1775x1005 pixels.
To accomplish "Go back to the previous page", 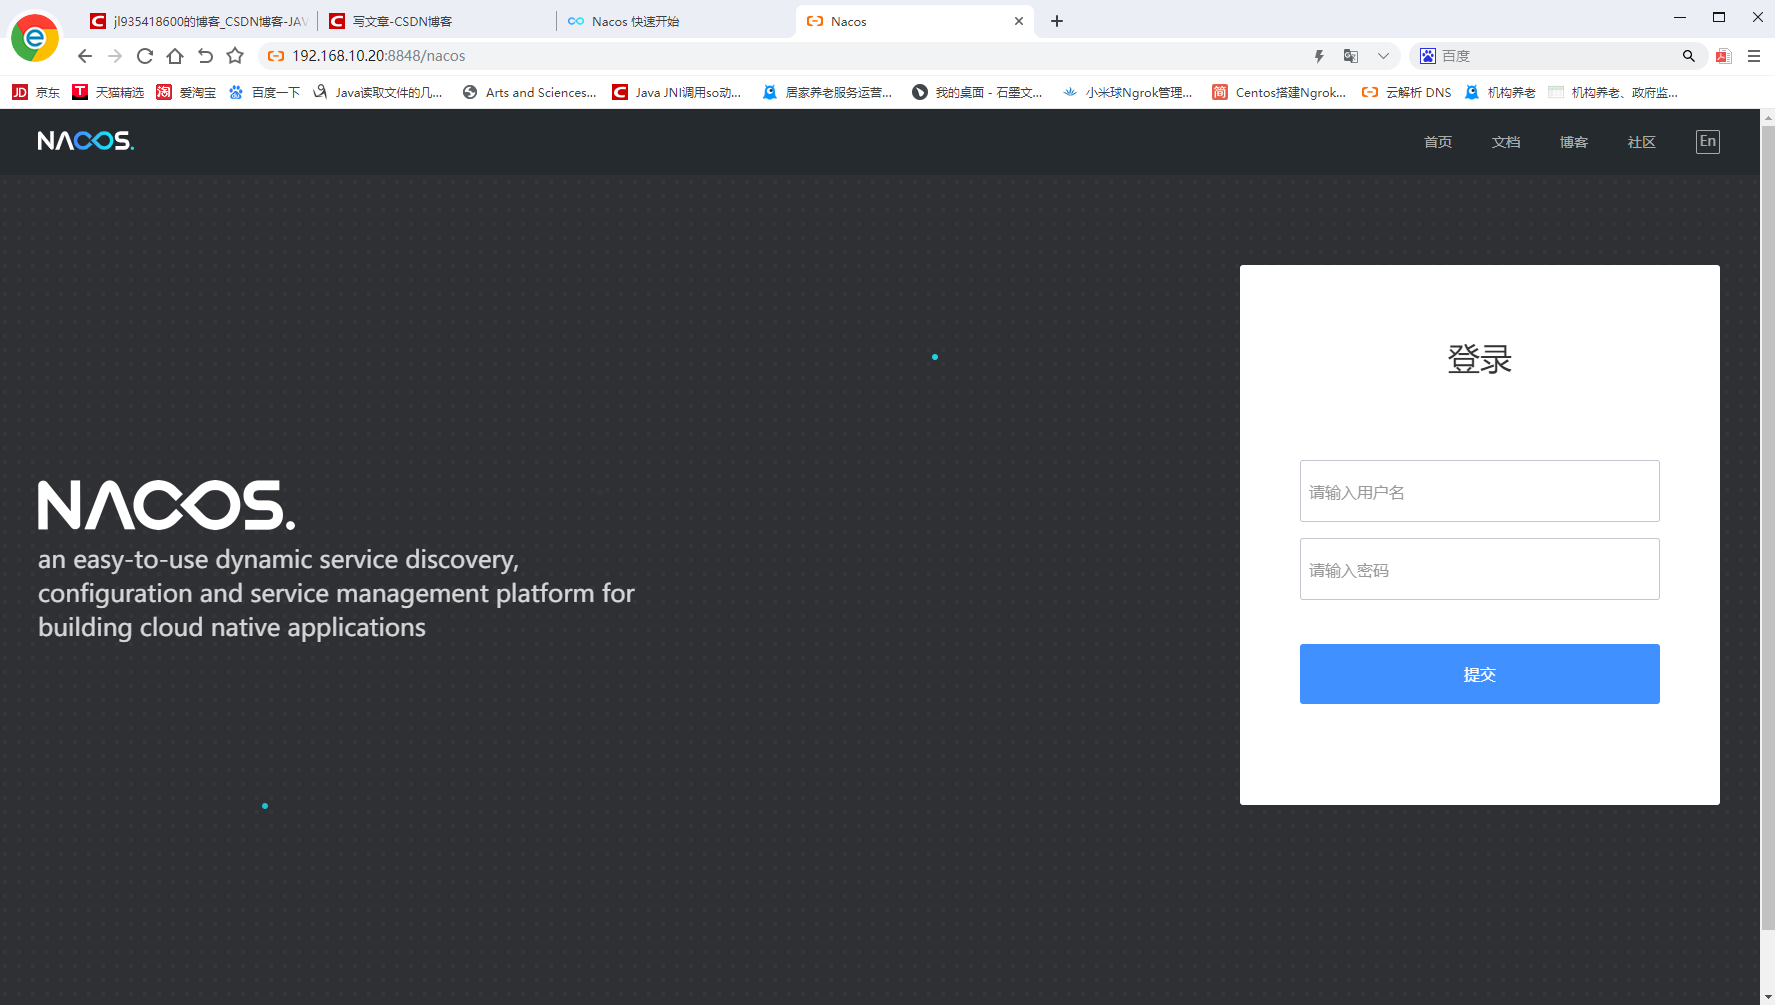I will coord(85,56).
